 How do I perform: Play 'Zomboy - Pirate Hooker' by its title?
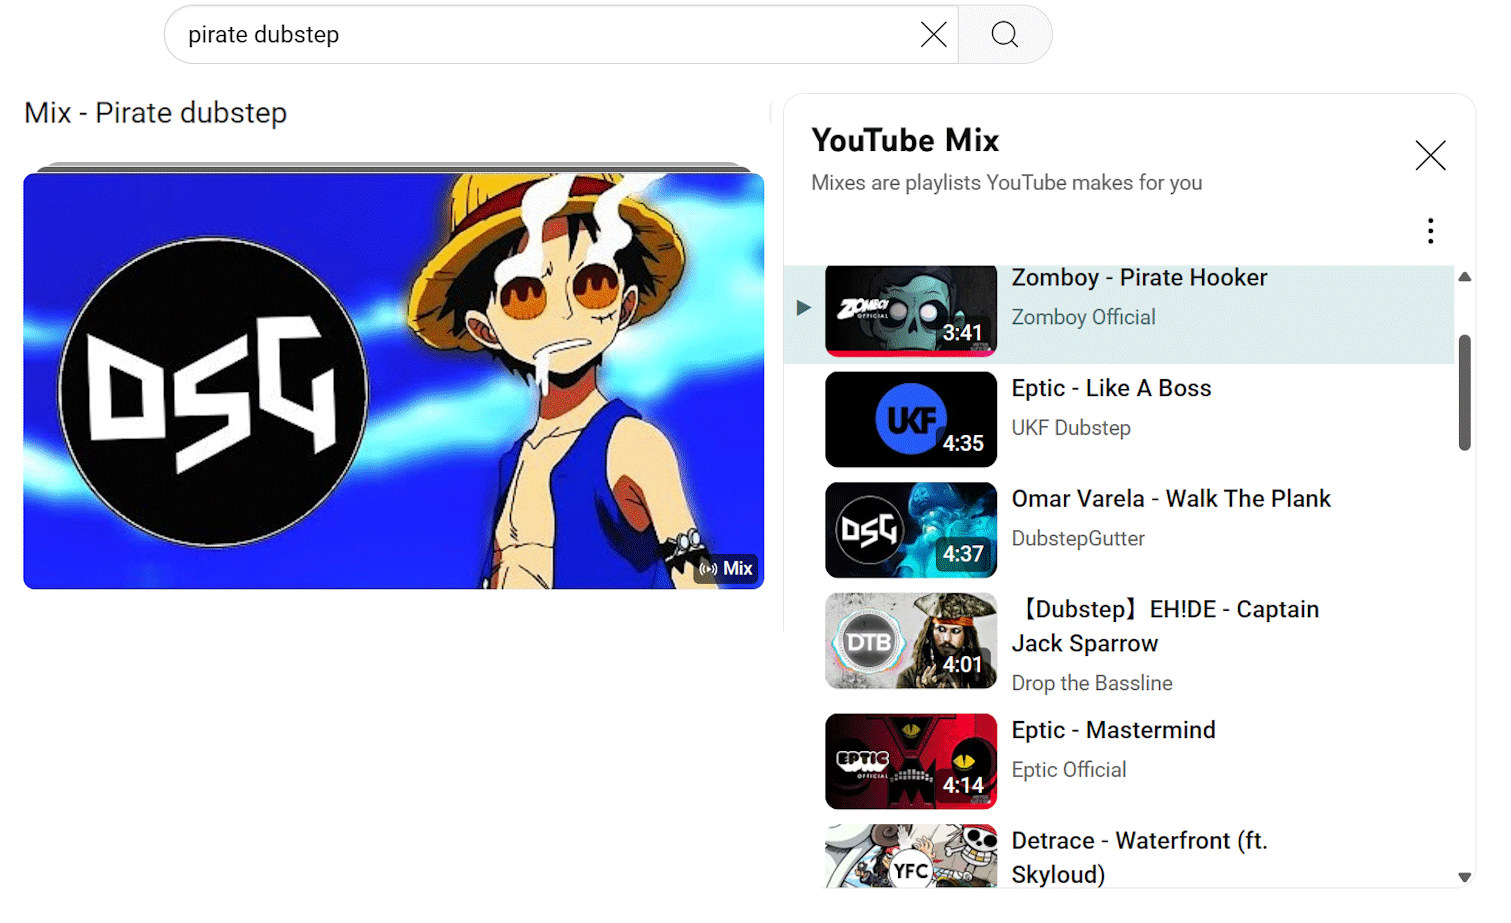tap(1139, 277)
